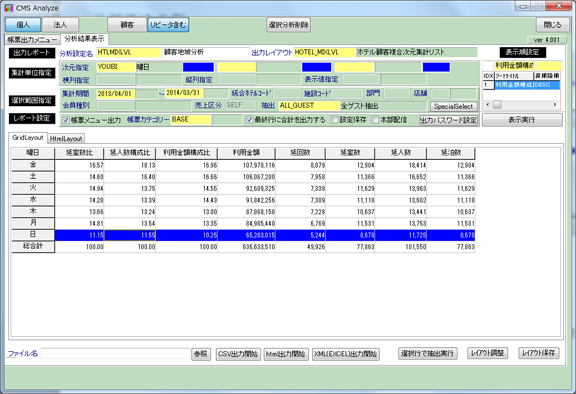Click the 延室数比 column header
Screen dimensions: 576x394
click(79, 153)
